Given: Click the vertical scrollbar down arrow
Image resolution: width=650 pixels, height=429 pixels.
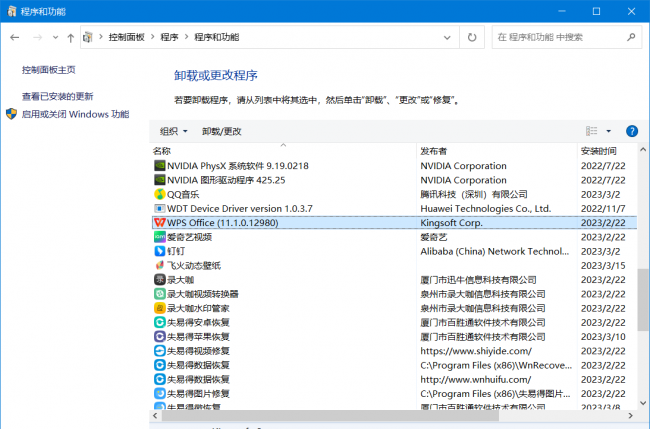Looking at the screenshot, I should (643, 402).
